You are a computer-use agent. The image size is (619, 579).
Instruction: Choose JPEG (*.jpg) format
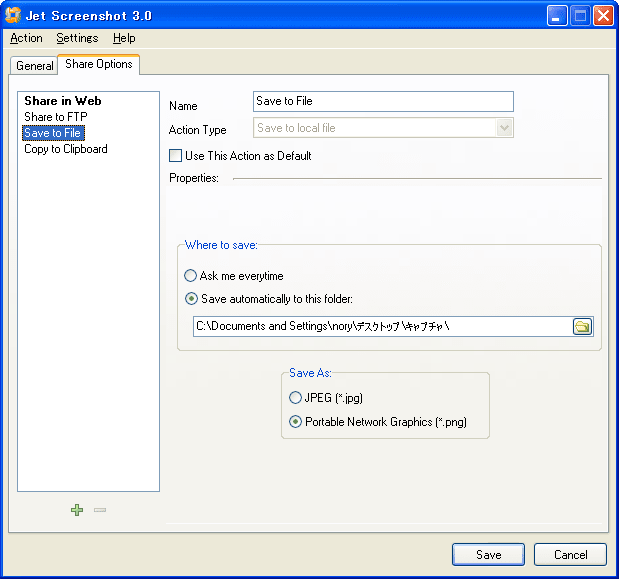(x=296, y=398)
